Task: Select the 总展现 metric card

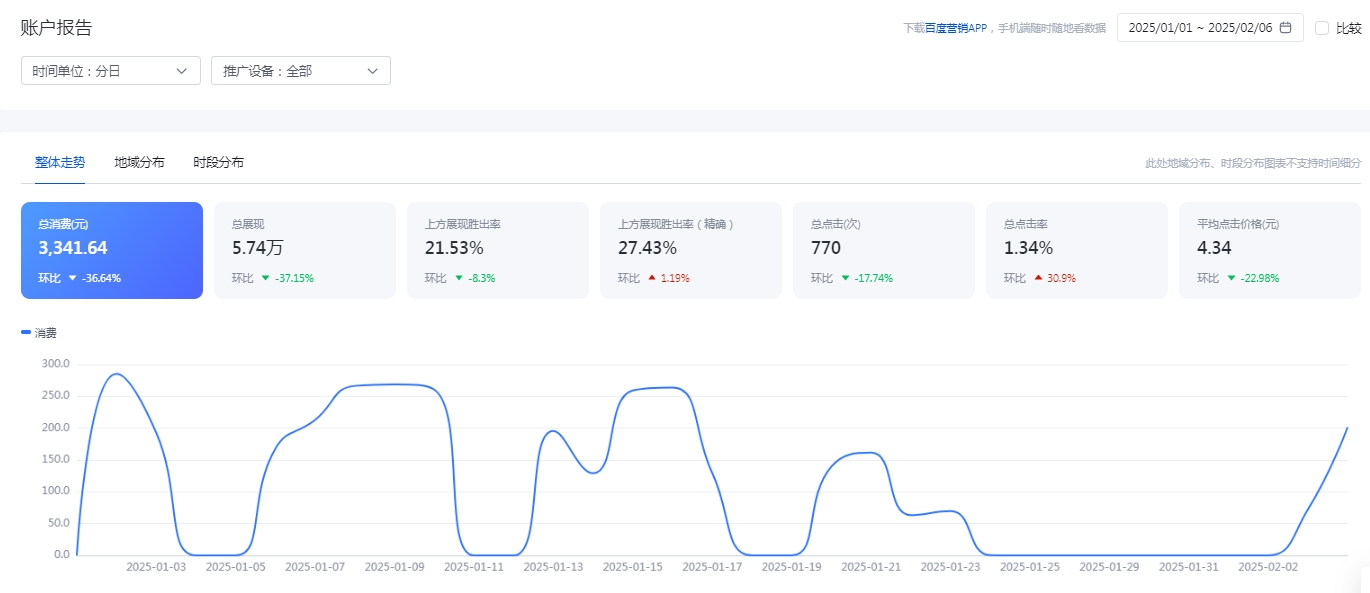Action: 305,250
